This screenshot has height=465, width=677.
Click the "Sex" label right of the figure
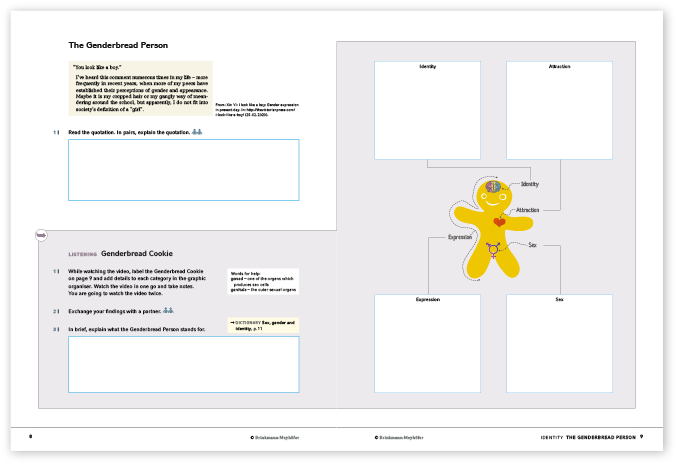point(532,245)
